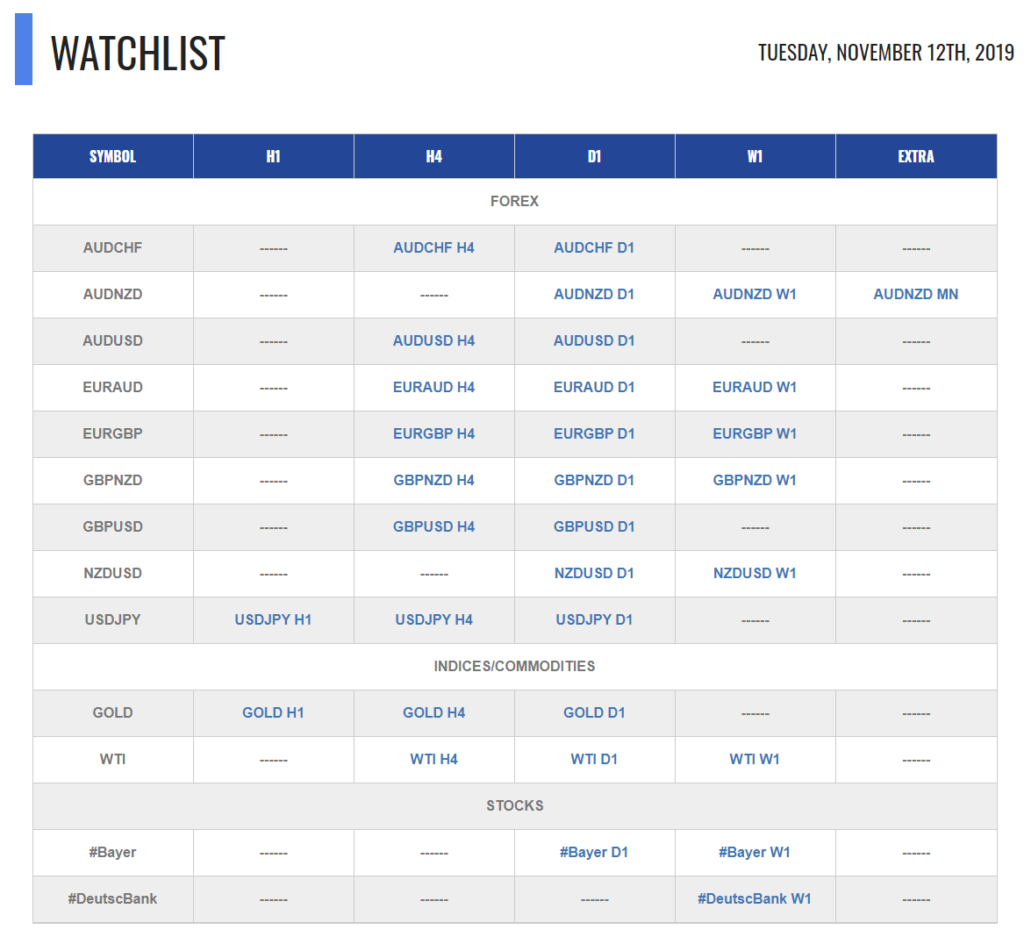1024x937 pixels.
Task: Open the NZDUSD D1 chart link
Action: point(594,573)
